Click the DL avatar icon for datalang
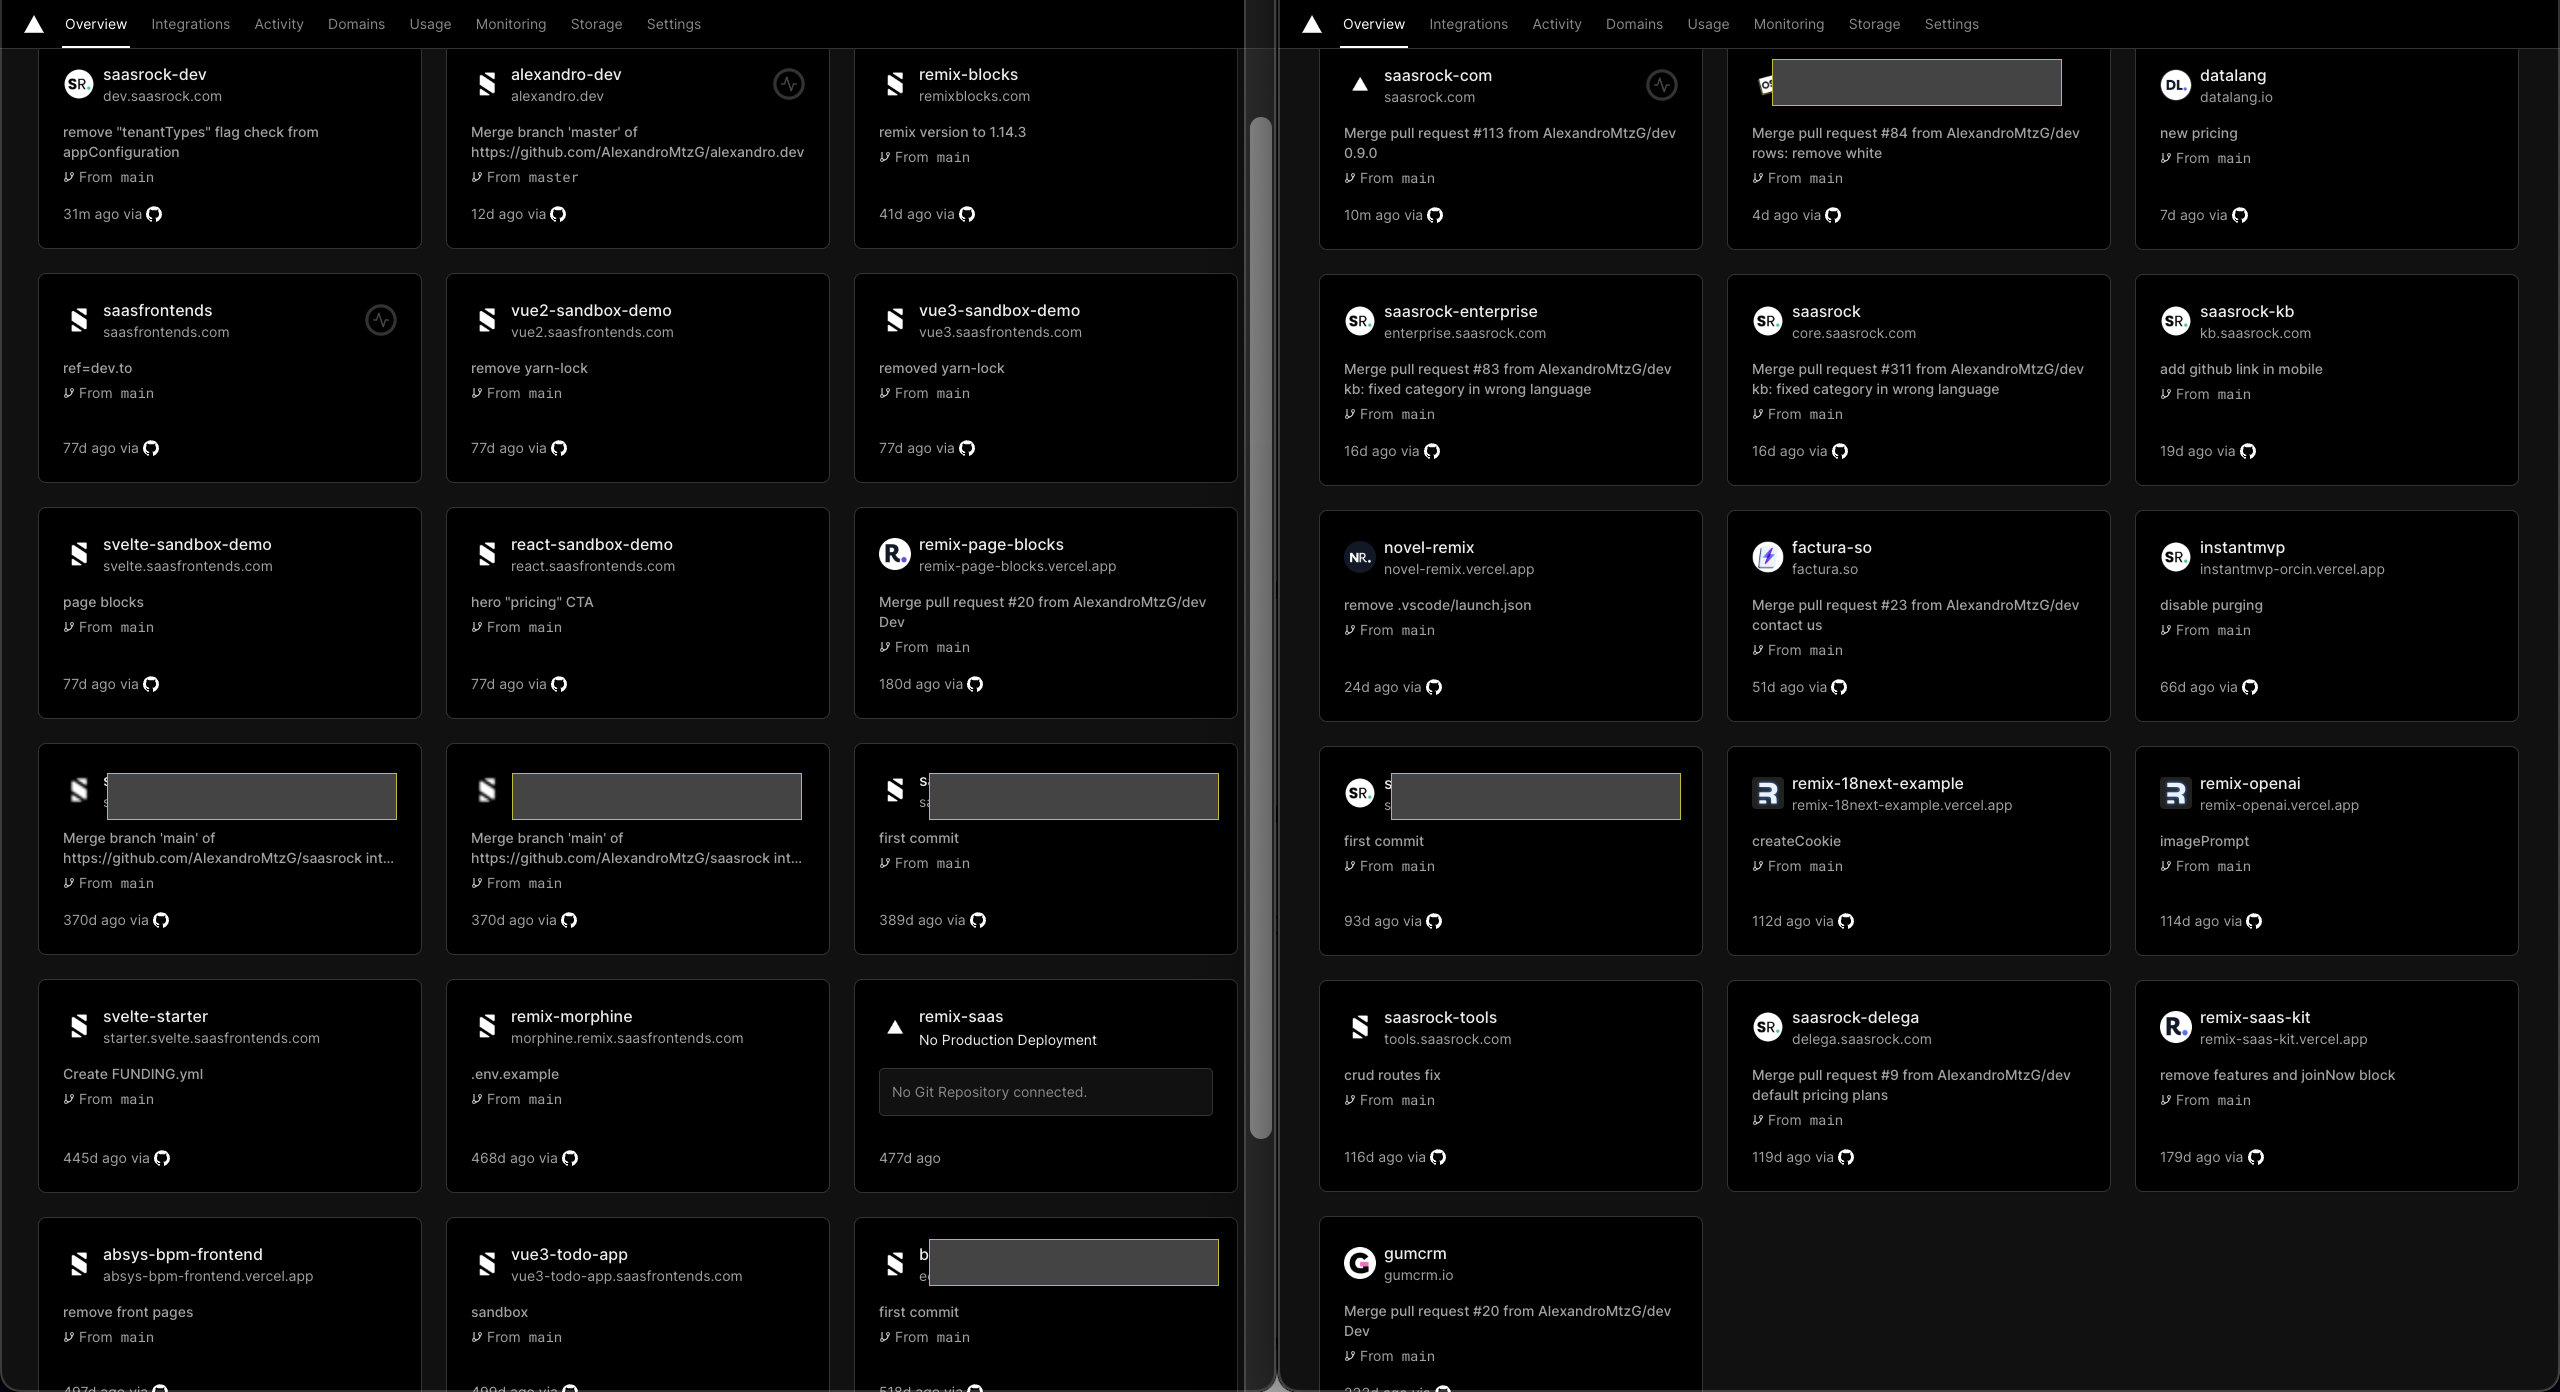The height and width of the screenshot is (1392, 2560). (x=2176, y=86)
